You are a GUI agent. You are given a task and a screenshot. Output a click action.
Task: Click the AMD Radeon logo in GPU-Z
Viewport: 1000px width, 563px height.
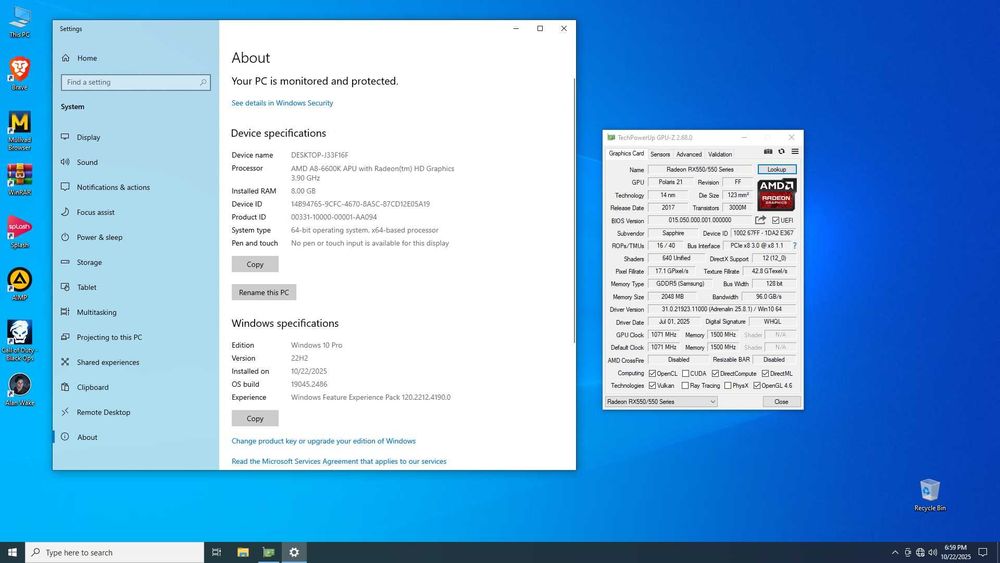(x=776, y=194)
